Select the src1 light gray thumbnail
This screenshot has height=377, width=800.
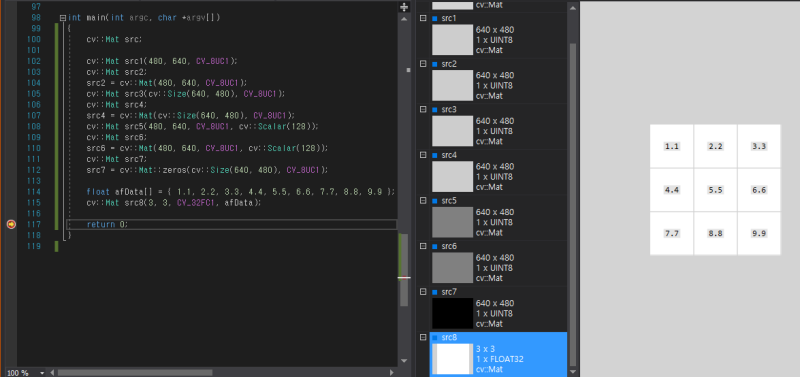(453, 40)
